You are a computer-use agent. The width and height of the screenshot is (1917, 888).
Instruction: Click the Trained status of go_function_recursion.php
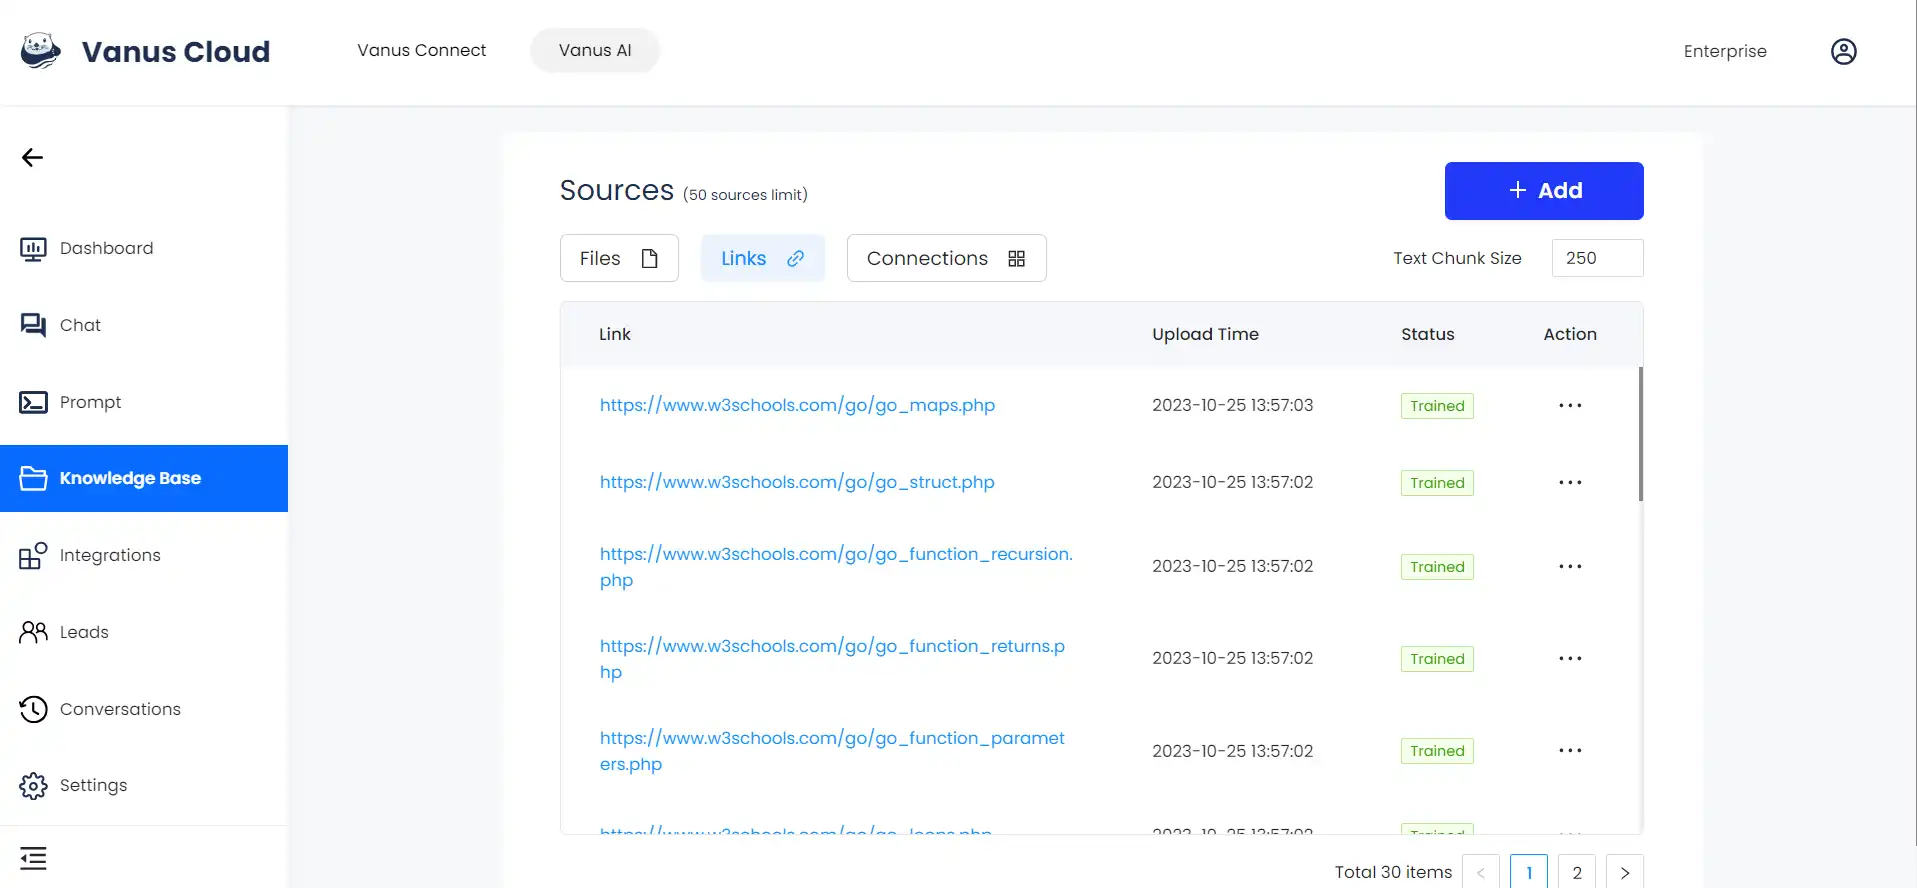(x=1437, y=567)
